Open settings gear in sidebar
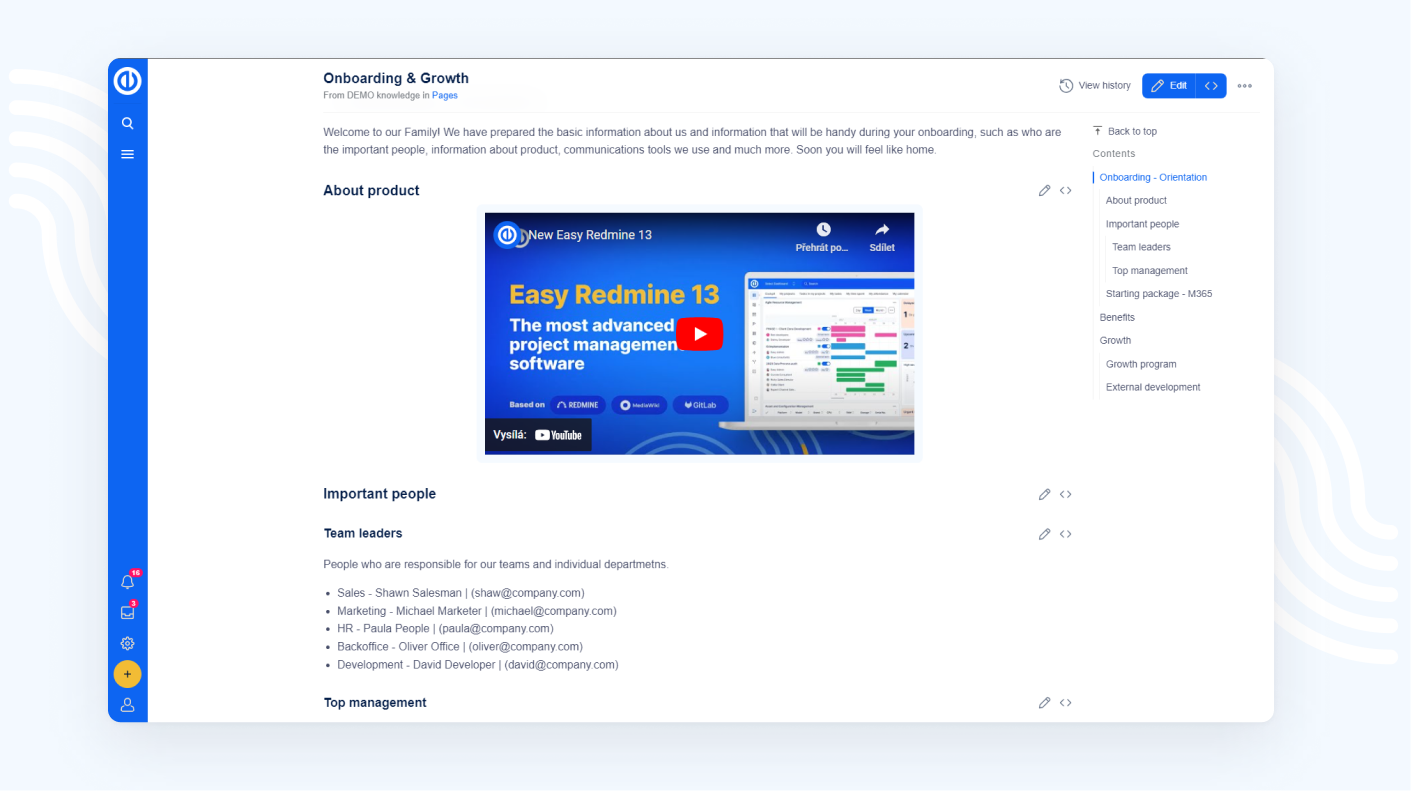Screen dimensions: 1411x791 [127, 644]
